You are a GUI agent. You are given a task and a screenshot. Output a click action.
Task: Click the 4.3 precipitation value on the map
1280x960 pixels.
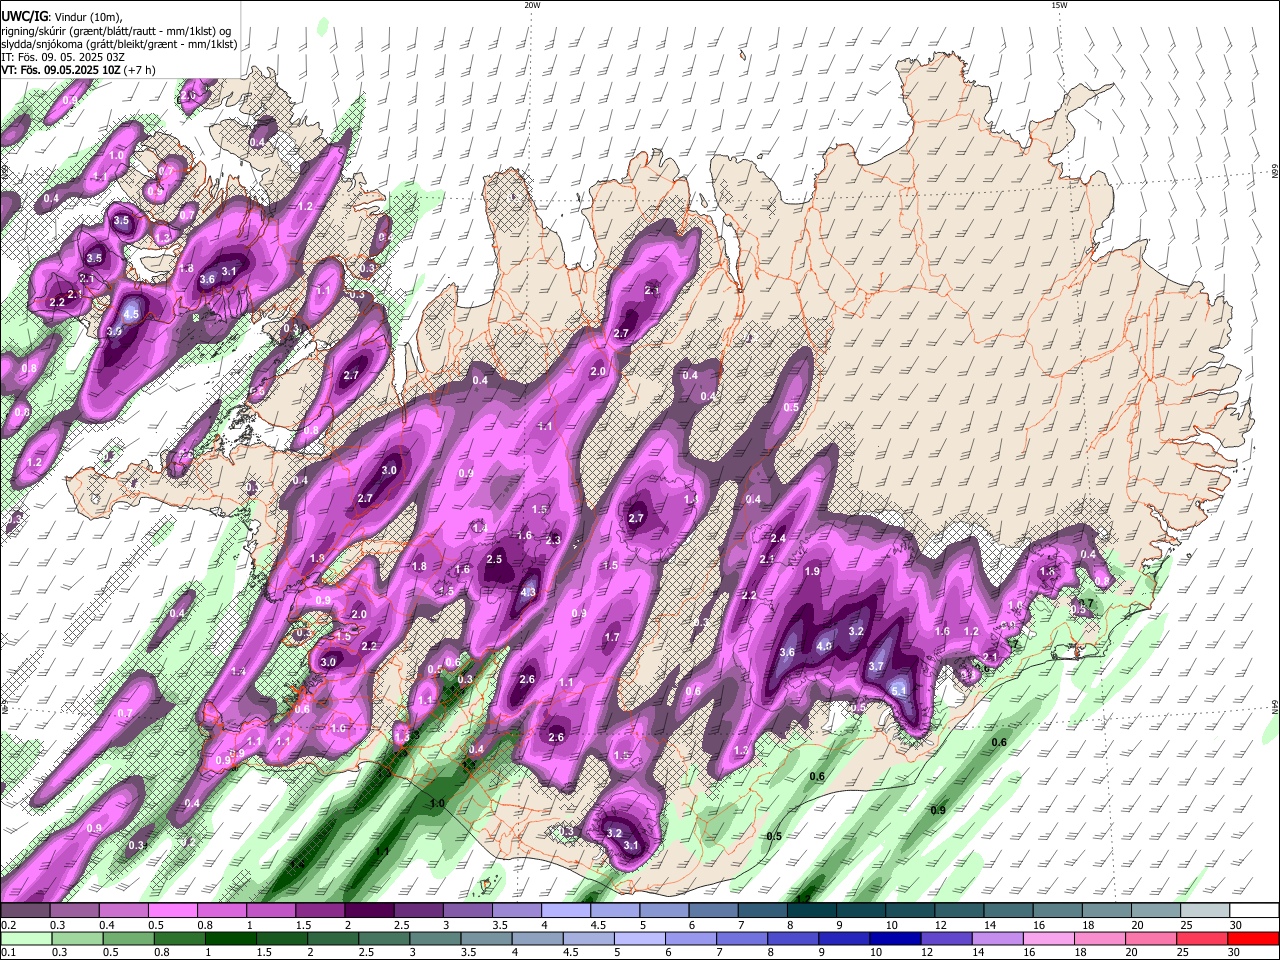coord(529,592)
